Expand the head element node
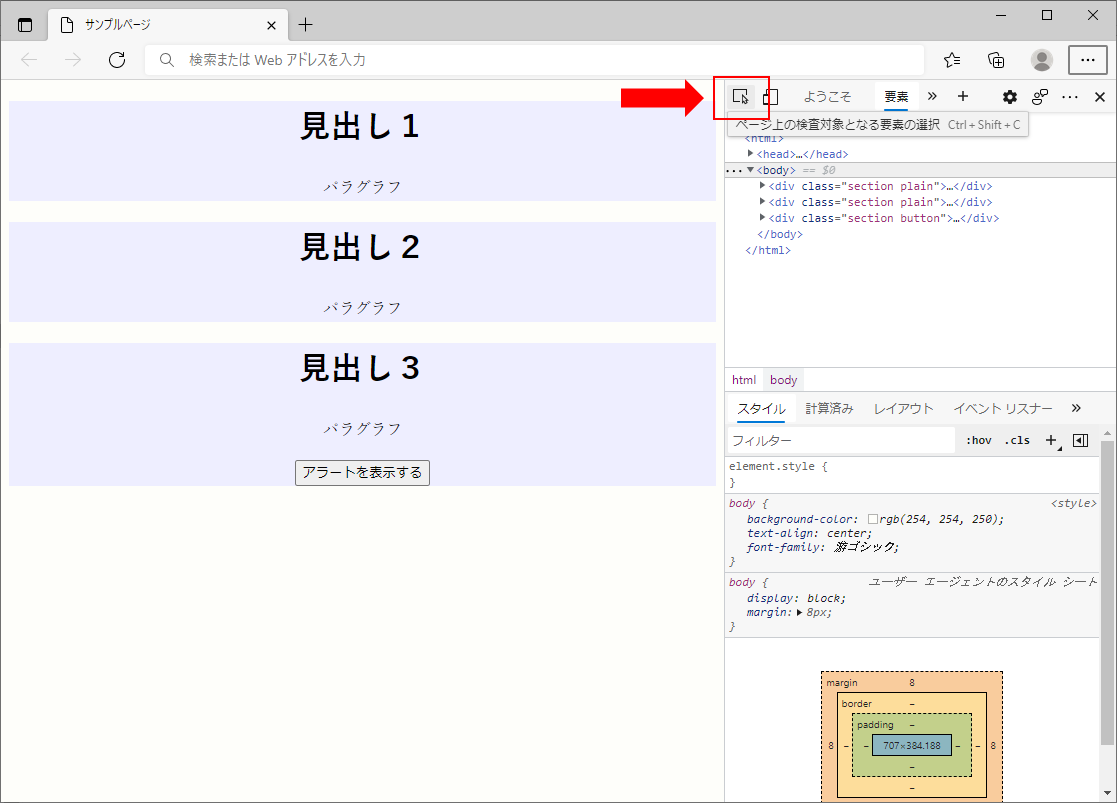1117x803 pixels. (x=752, y=153)
